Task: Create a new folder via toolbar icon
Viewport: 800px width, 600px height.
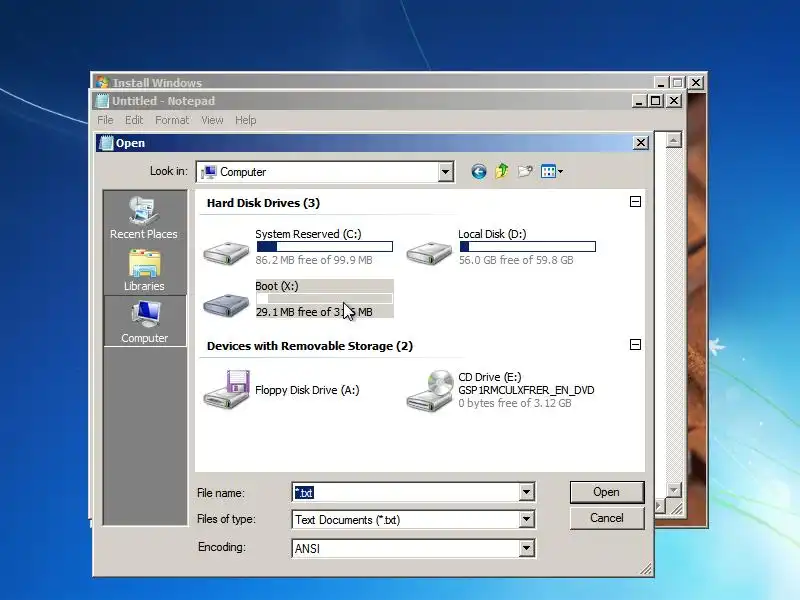Action: pos(525,171)
